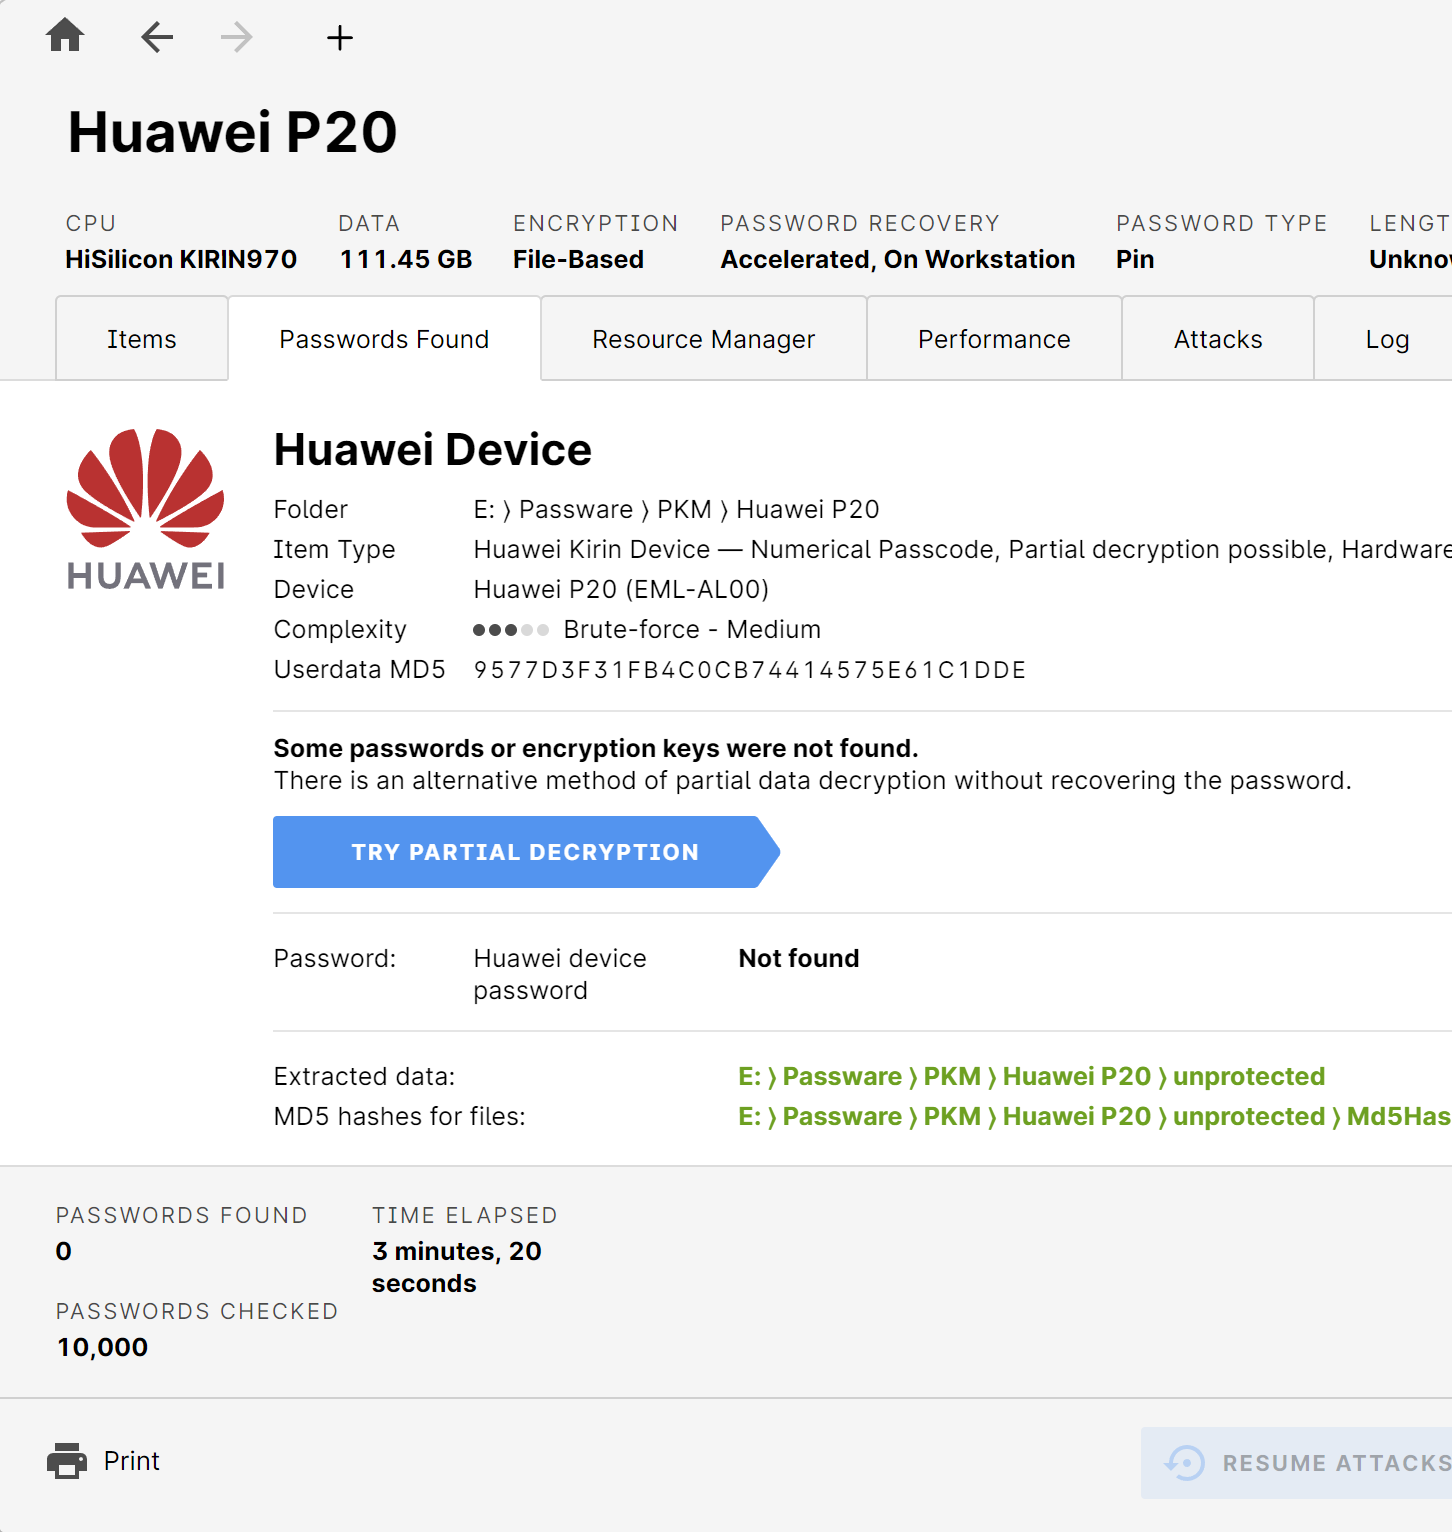Click 'Accelerated, On Workstation' recovery value
The height and width of the screenshot is (1532, 1452).
coord(898,259)
